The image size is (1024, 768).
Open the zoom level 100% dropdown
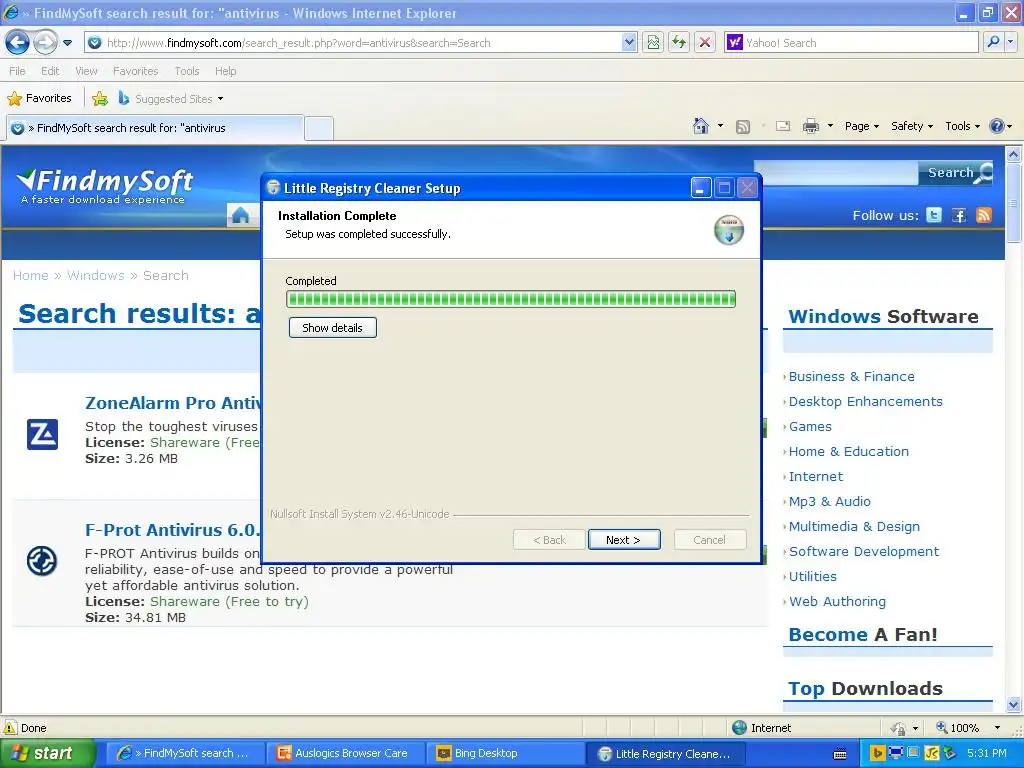tap(997, 728)
